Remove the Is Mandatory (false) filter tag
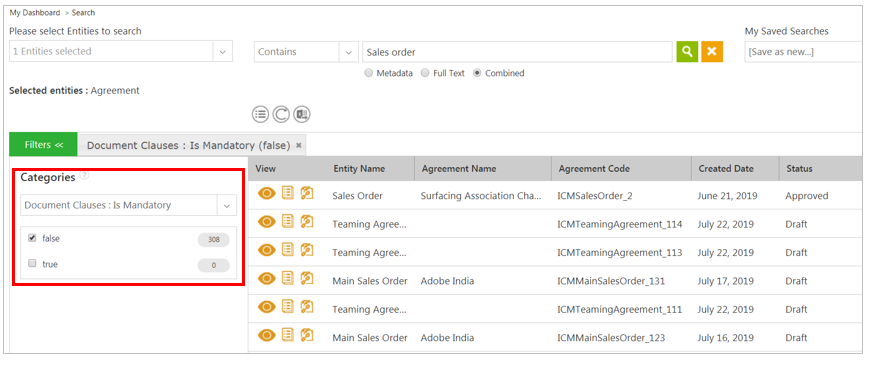Screen dimensions: 881x369 299,145
